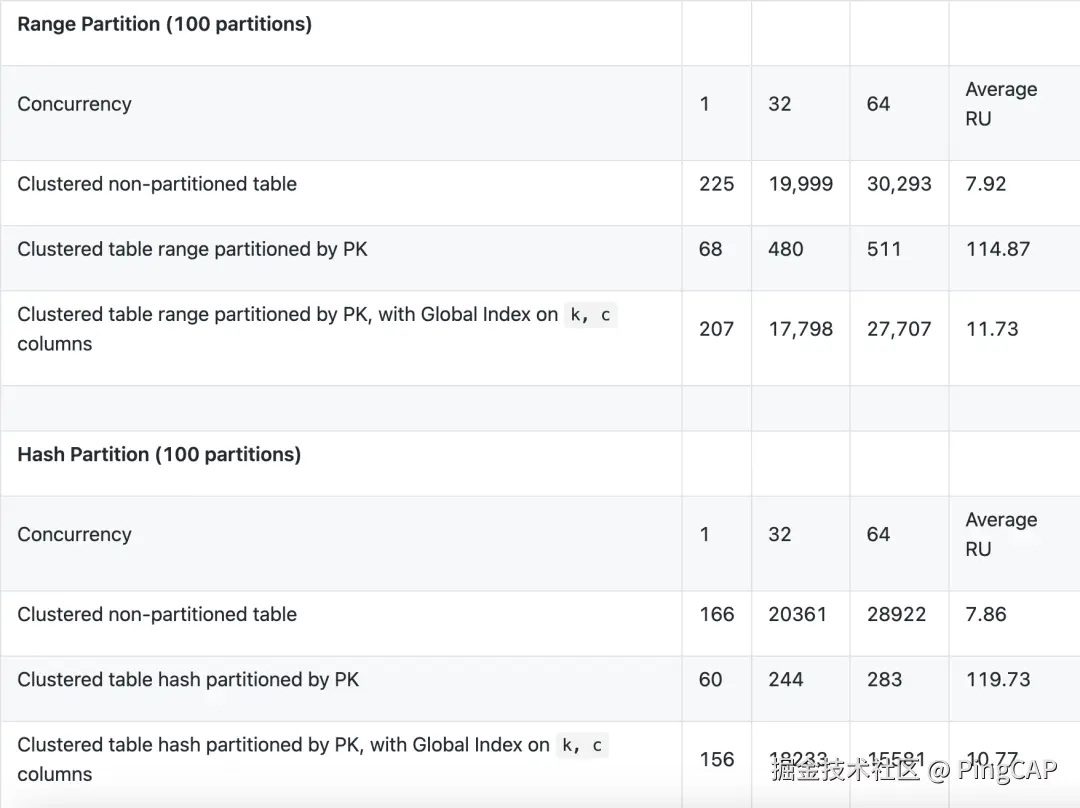Screen dimensions: 1080x808
Task: Click the Clustered table hash partitioned by PK label
Action: 188,680
